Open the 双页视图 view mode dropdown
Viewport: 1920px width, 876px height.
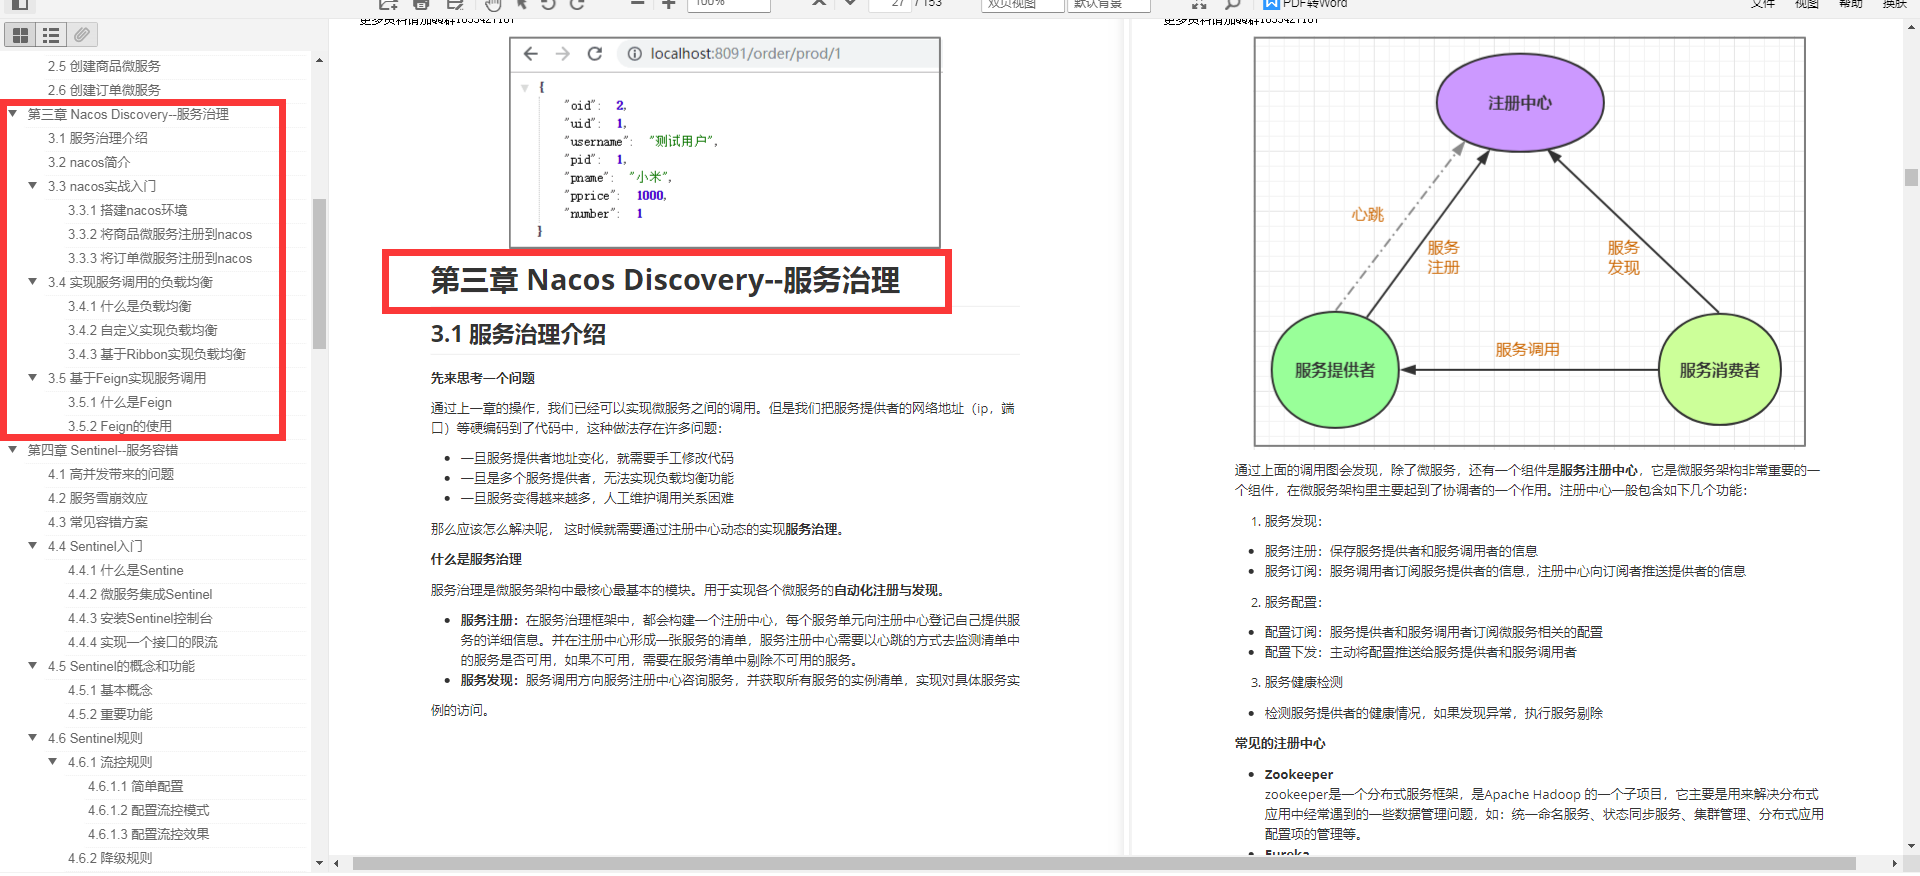point(1023,4)
